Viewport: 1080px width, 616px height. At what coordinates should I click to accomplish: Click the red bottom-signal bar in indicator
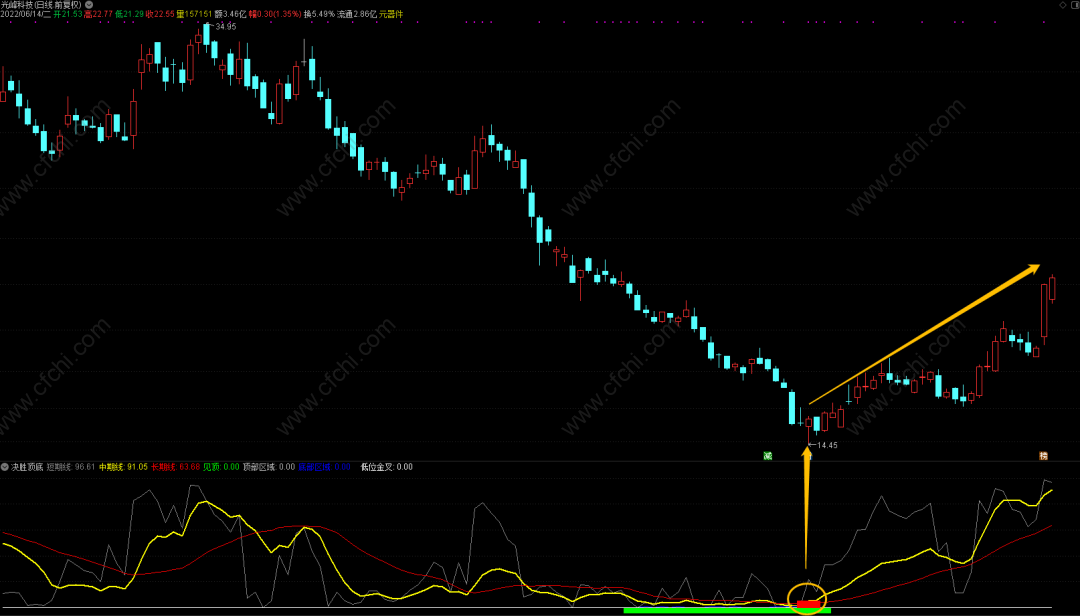click(809, 604)
